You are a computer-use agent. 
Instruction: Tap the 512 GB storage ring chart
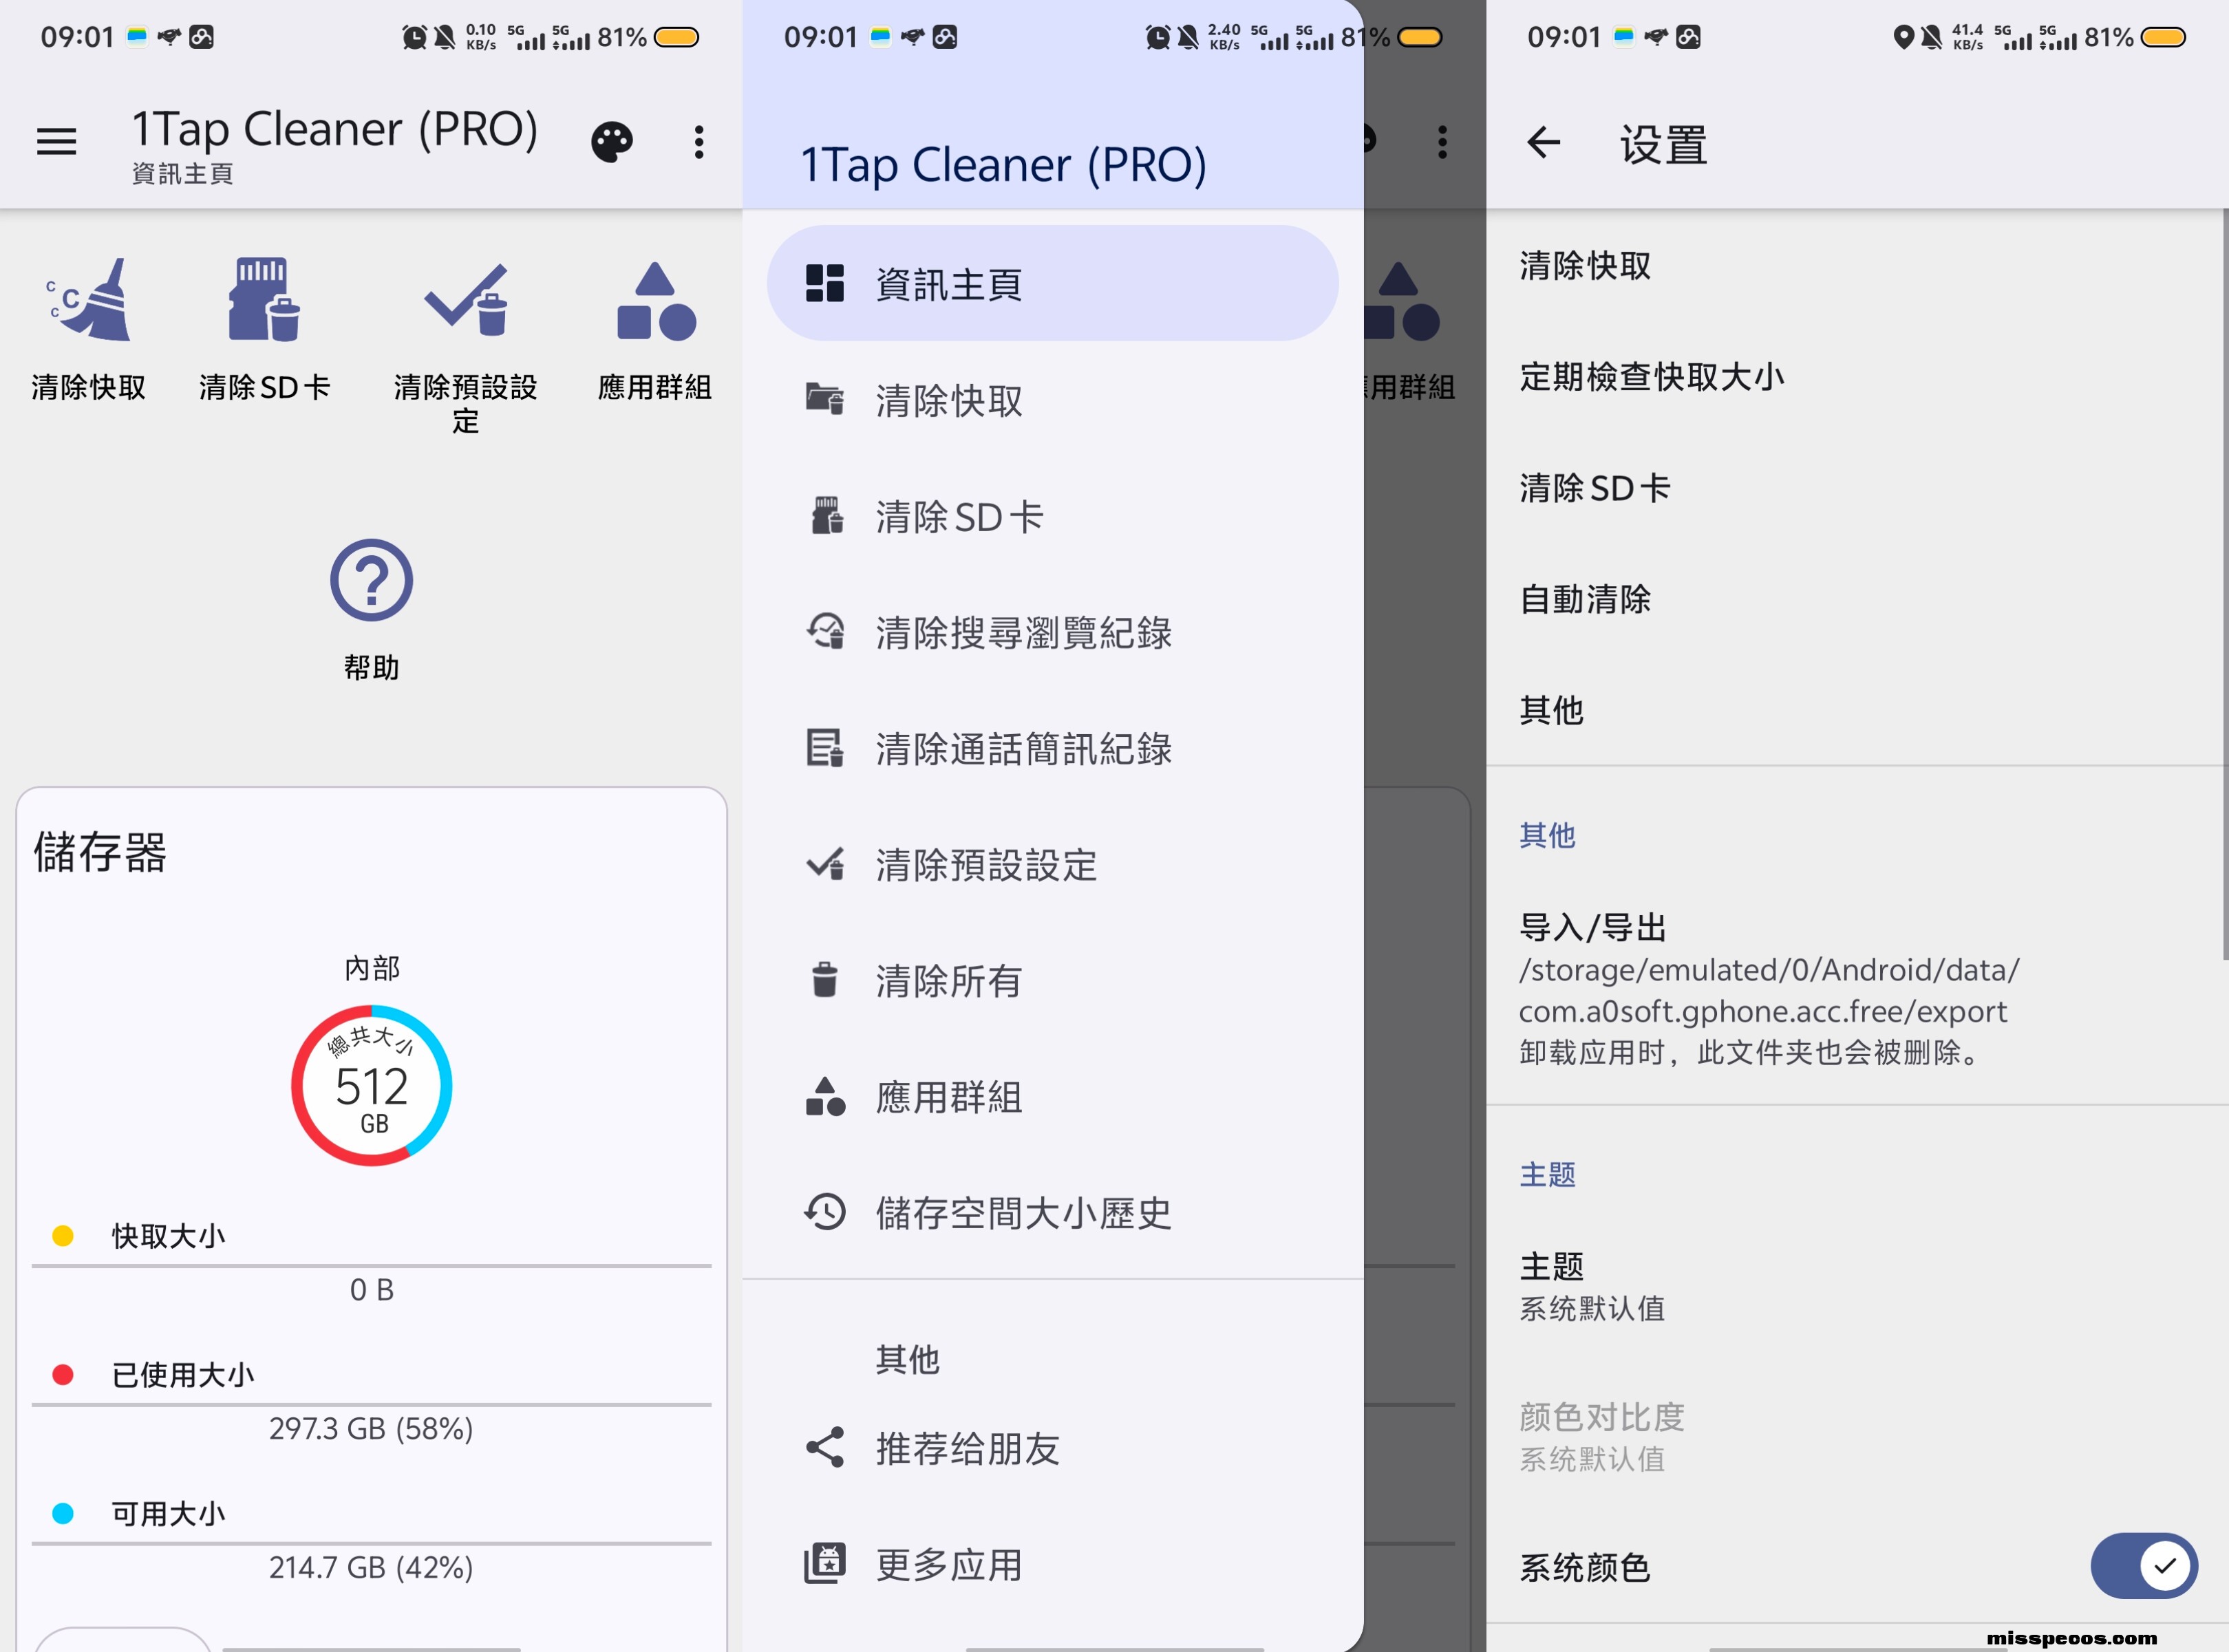tap(371, 1086)
